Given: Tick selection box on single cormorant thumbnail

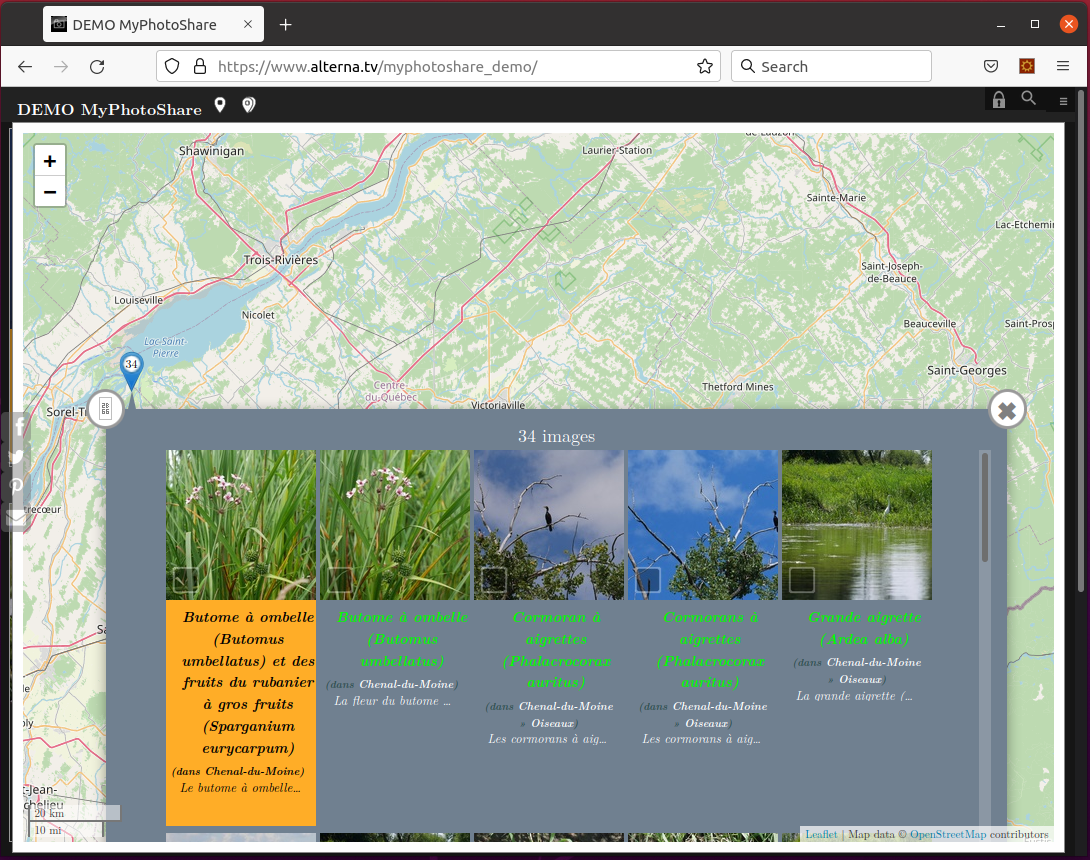Looking at the screenshot, I should point(494,580).
